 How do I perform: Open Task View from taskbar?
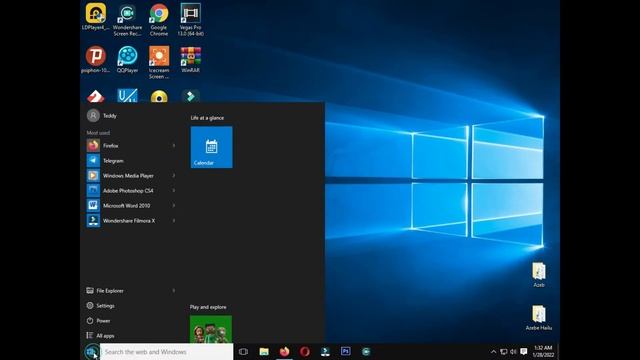click(x=243, y=351)
